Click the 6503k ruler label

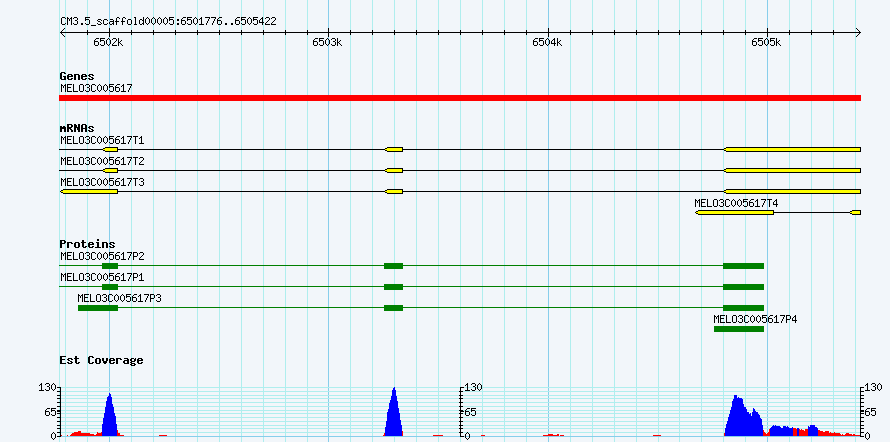tap(328, 42)
